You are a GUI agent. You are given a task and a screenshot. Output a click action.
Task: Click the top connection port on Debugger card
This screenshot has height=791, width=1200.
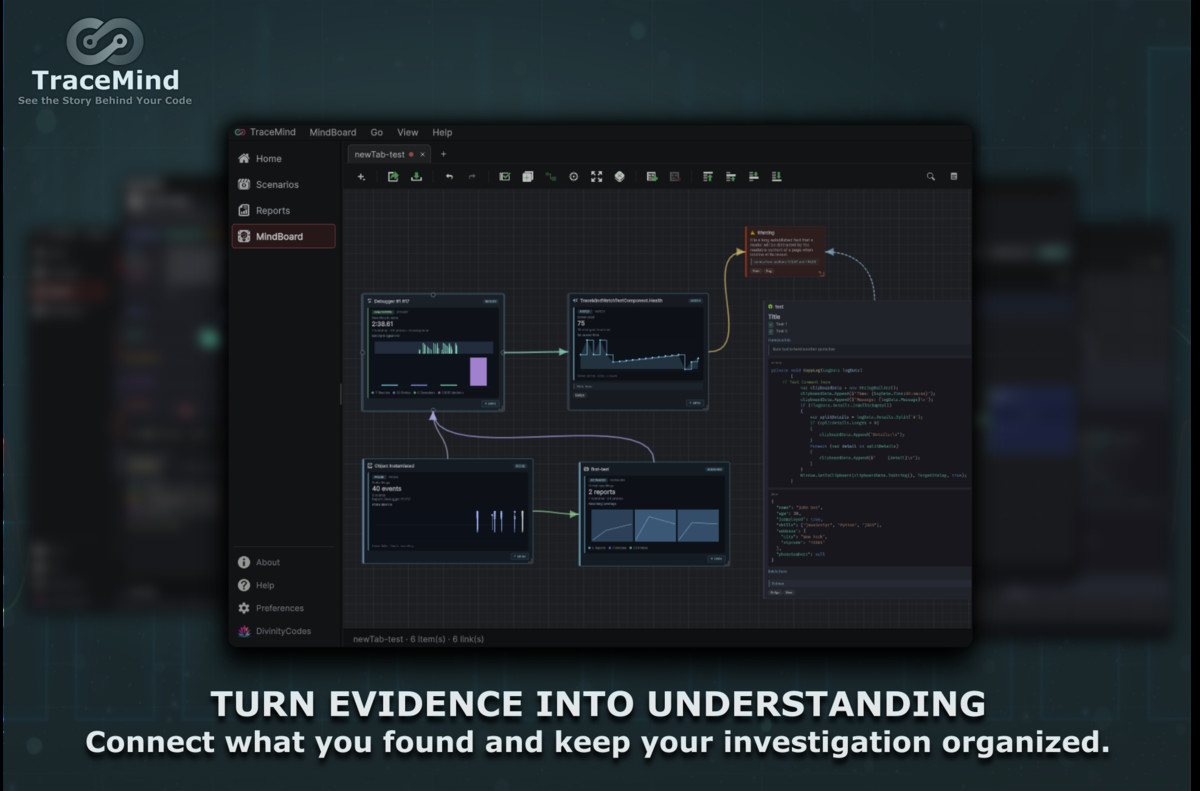pos(433,294)
